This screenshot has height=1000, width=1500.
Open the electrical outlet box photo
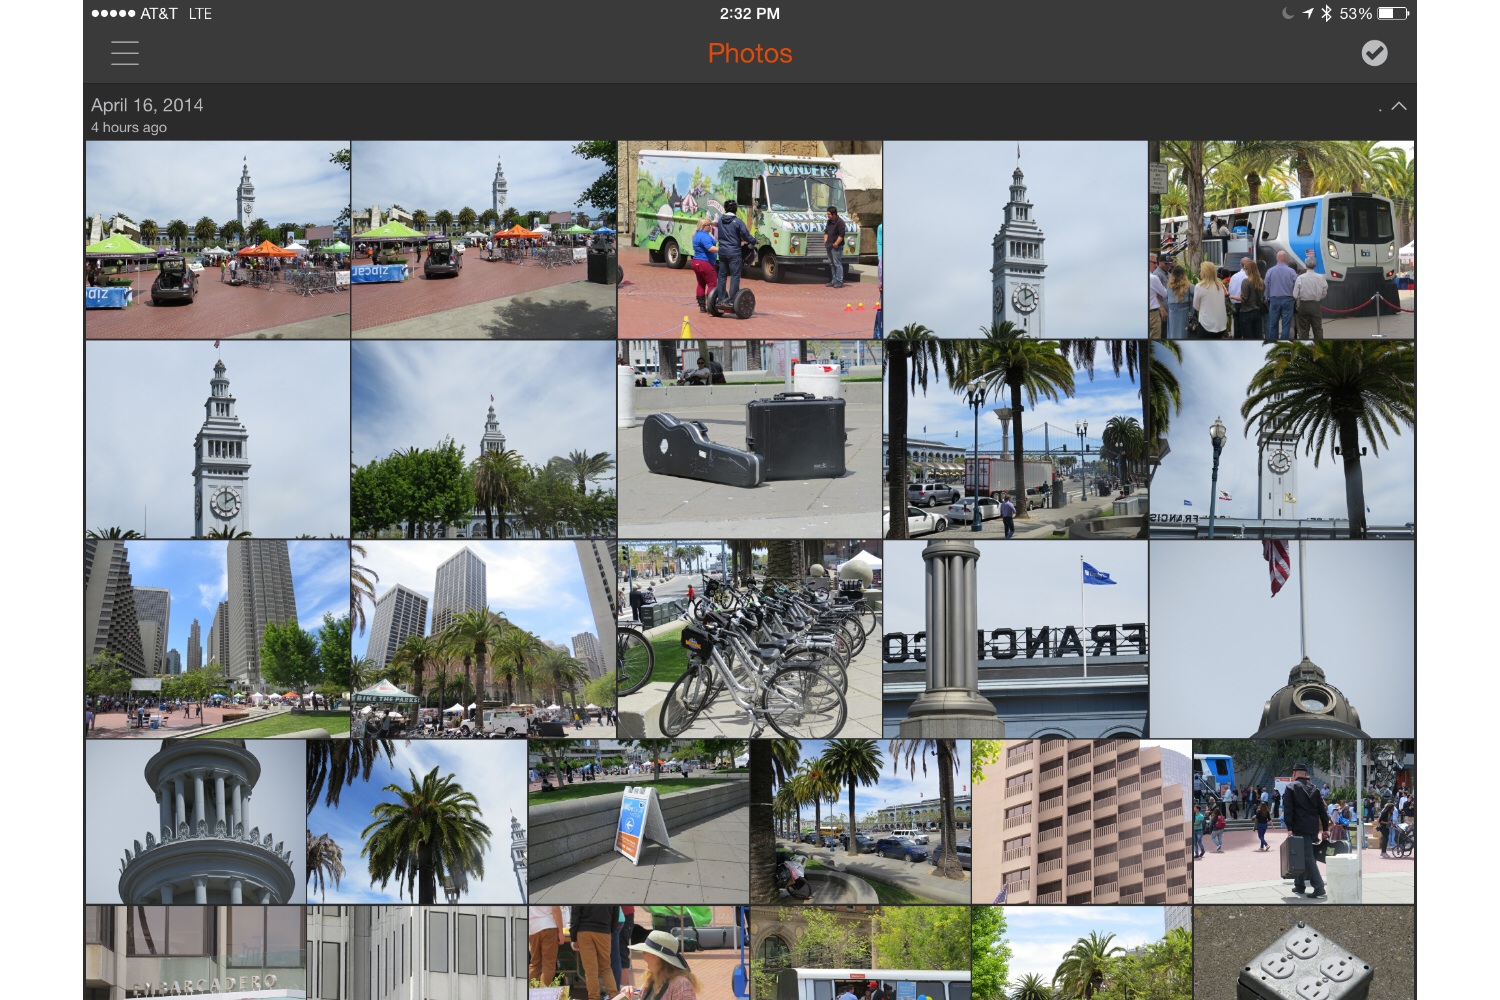point(1304,953)
